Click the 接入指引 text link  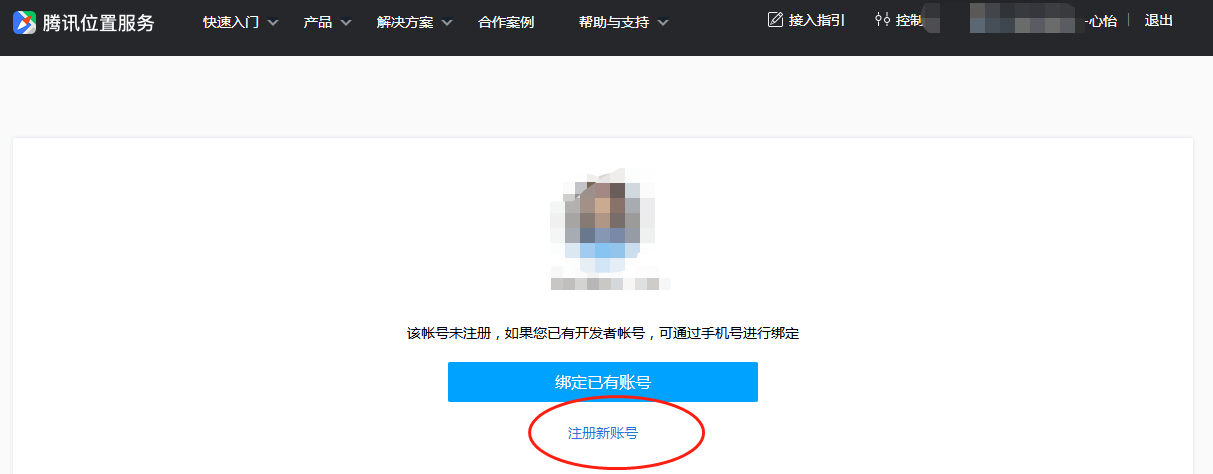(817, 20)
